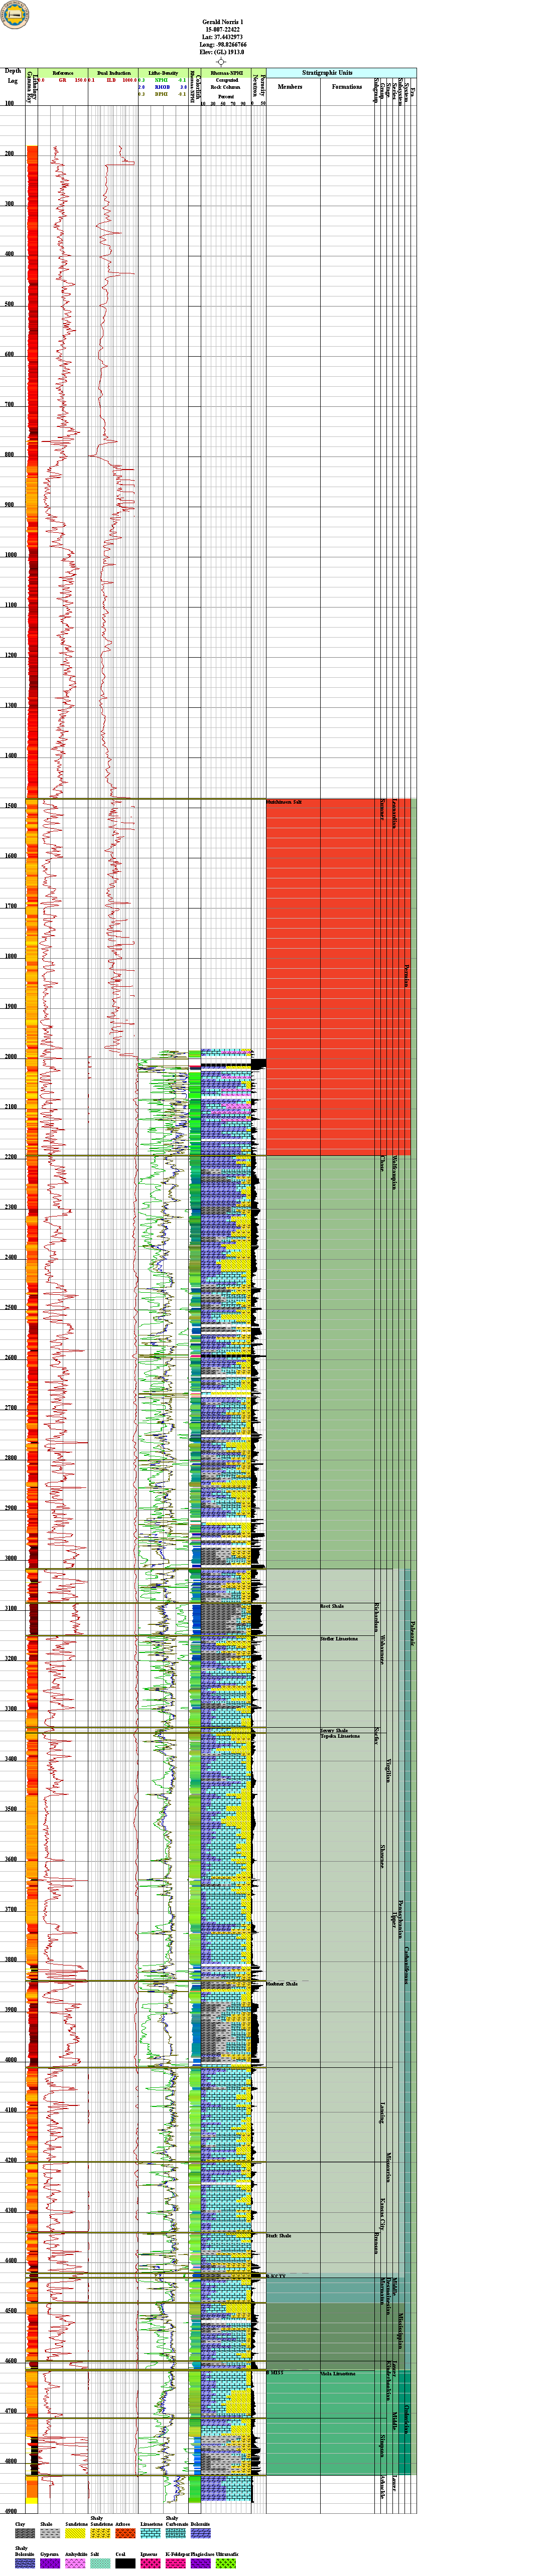This screenshot has height=2576, width=542.
Task: Choose the Shaly Carbonate legend swatch
Action: (x=175, y=2533)
